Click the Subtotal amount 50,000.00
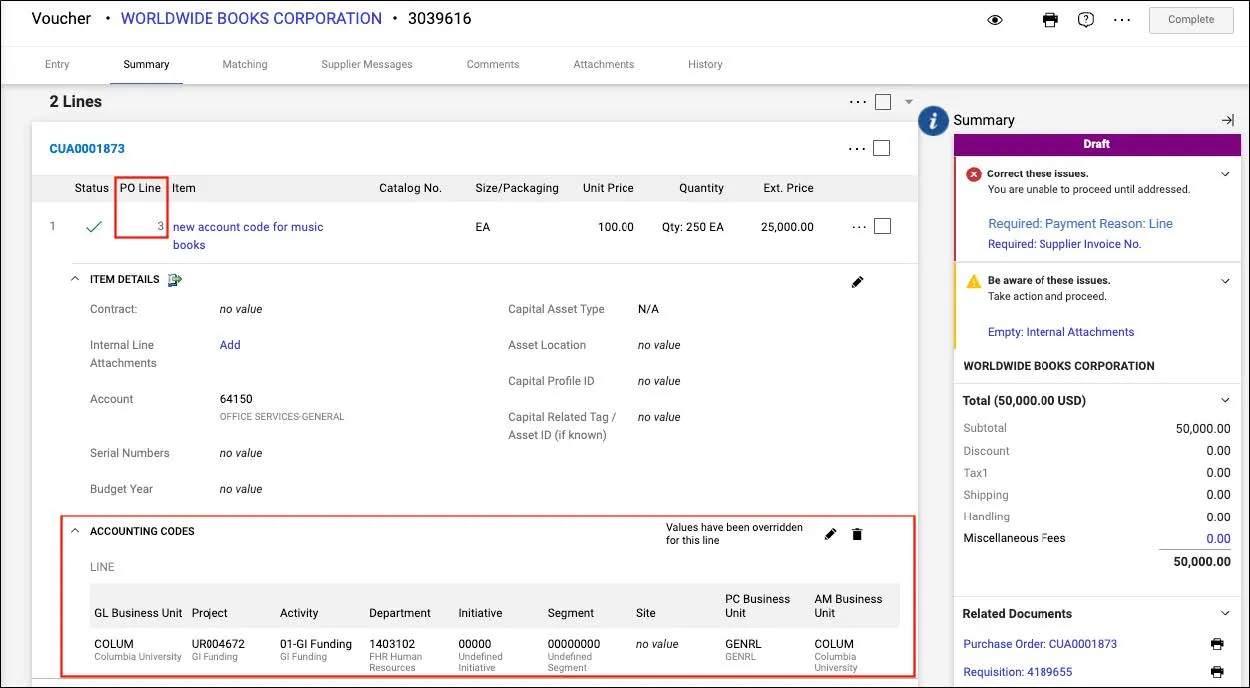 click(1203, 429)
